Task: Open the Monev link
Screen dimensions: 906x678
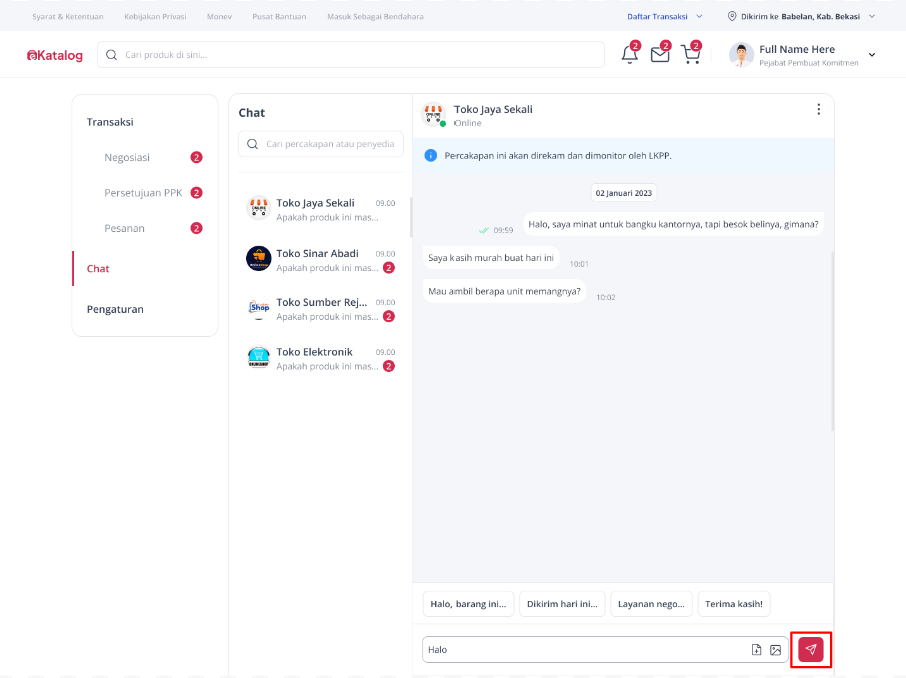Action: [x=219, y=16]
